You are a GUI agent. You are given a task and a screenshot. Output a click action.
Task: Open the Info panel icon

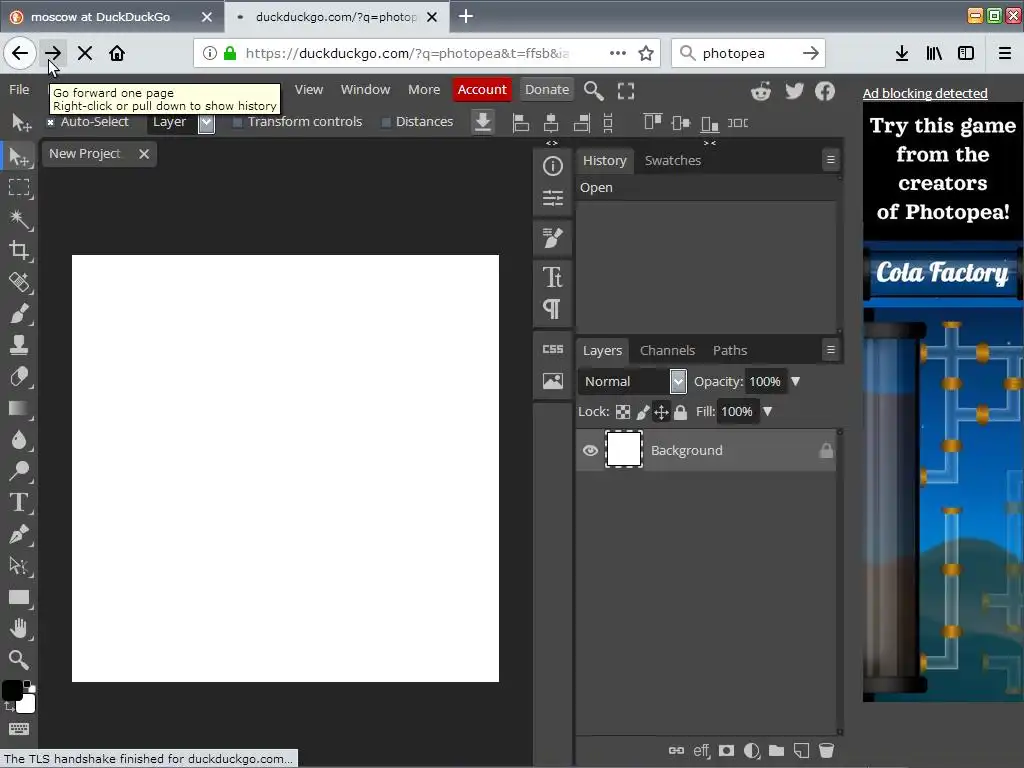(552, 167)
